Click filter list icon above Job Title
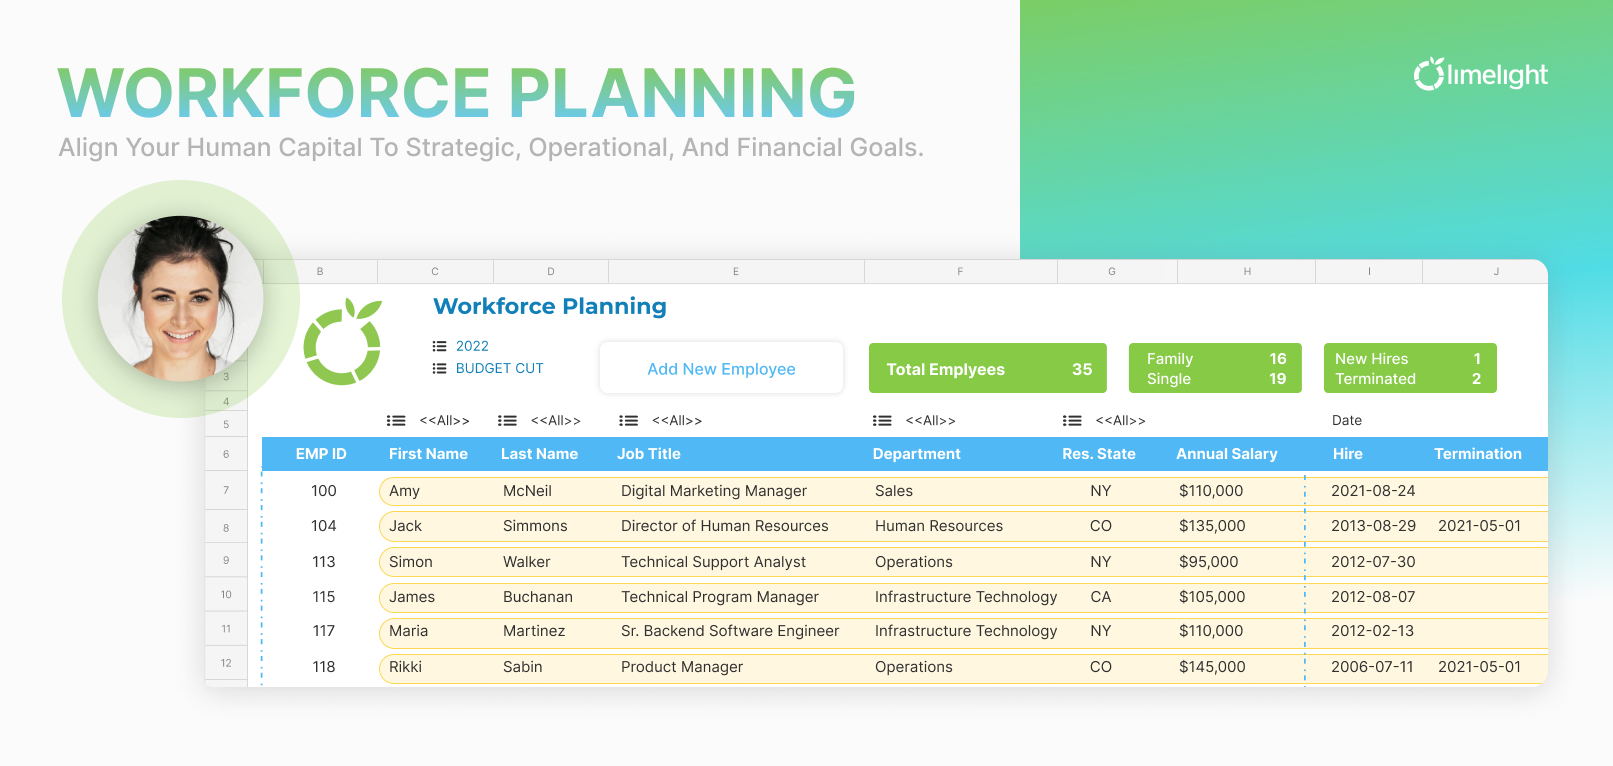This screenshot has height=766, width=1613. [628, 421]
